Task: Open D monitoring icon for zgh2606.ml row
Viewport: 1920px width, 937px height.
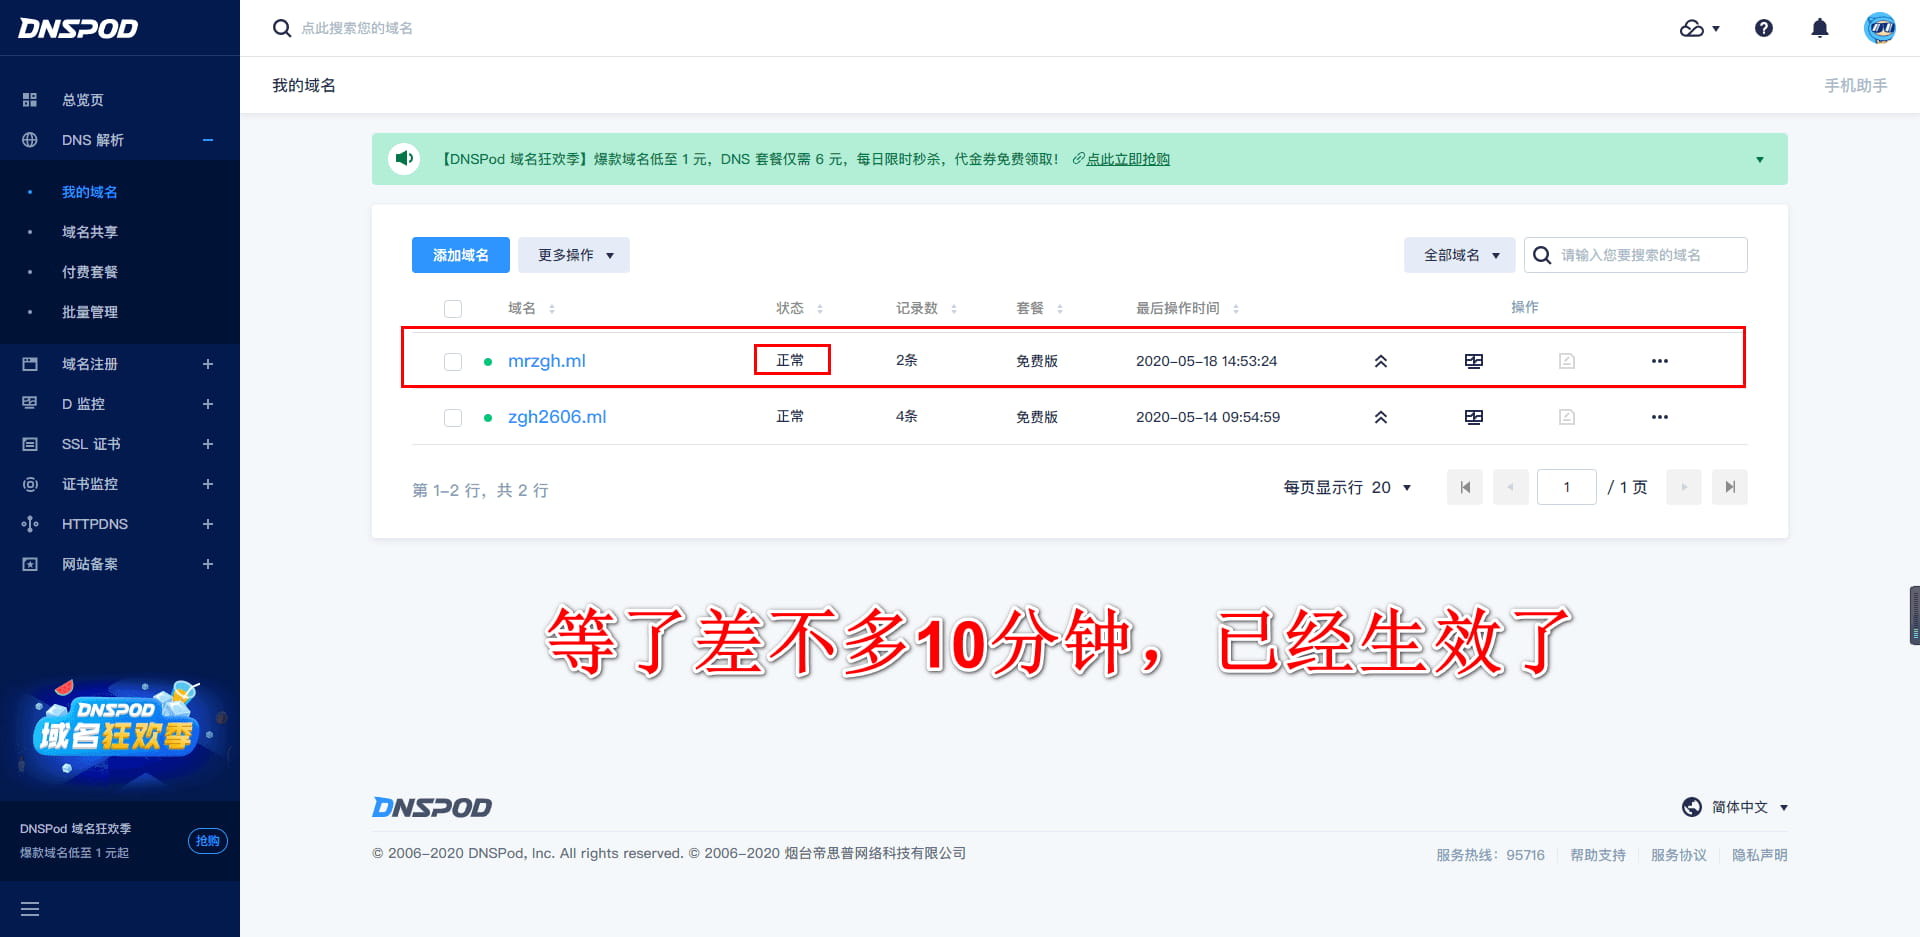Action: pos(1473,417)
